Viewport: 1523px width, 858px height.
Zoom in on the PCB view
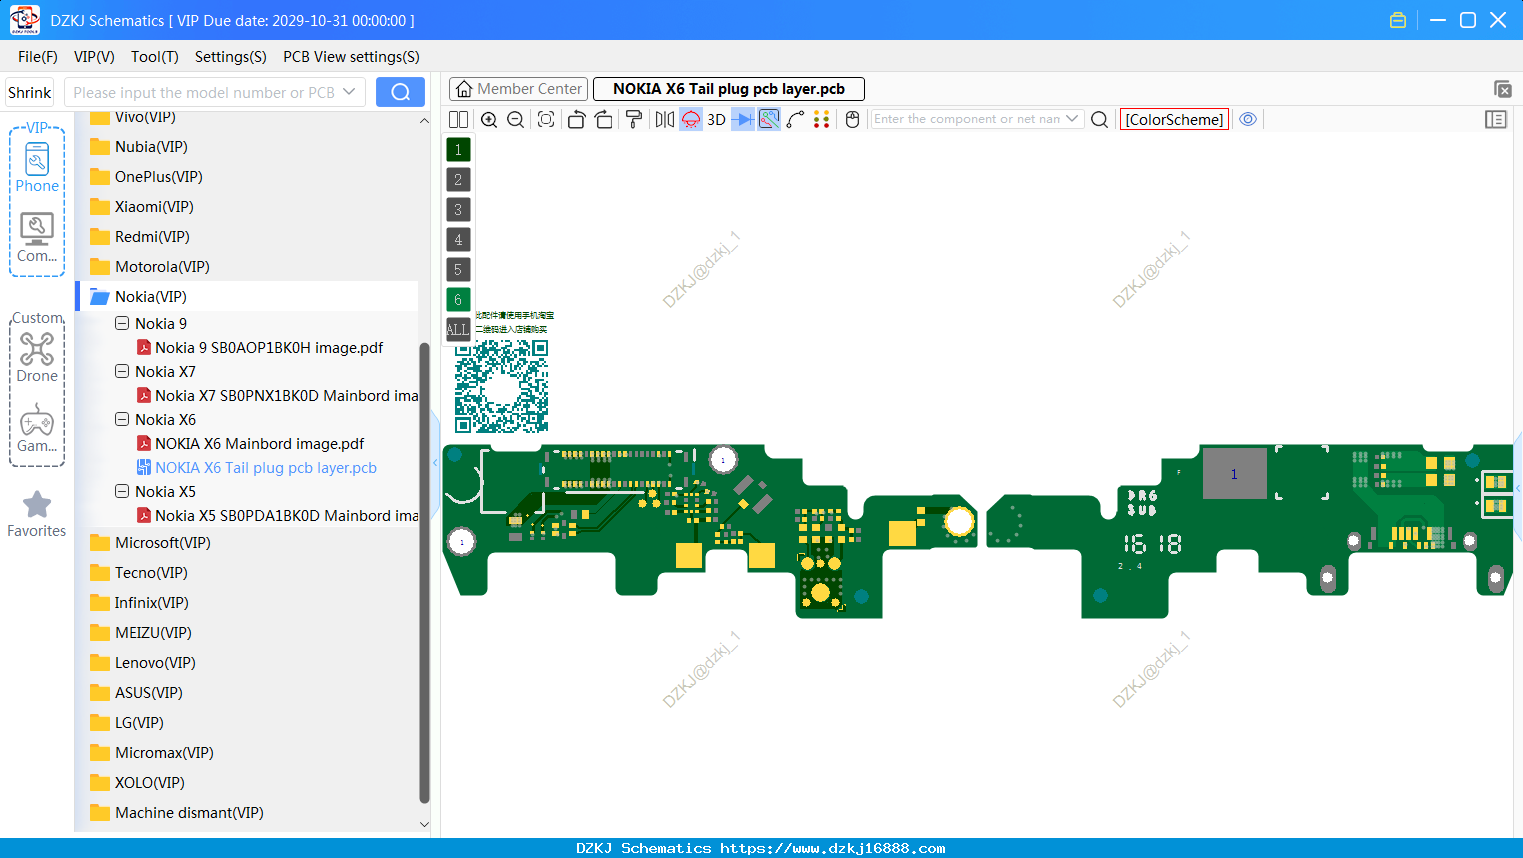pos(489,119)
